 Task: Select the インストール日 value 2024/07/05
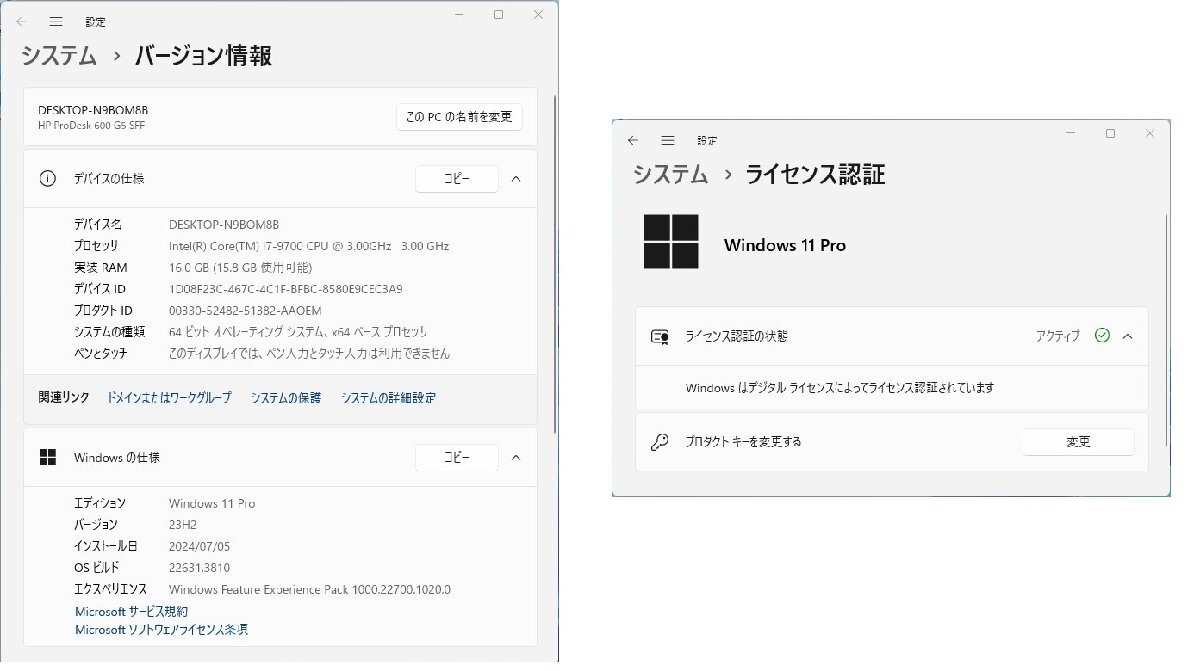201,547
